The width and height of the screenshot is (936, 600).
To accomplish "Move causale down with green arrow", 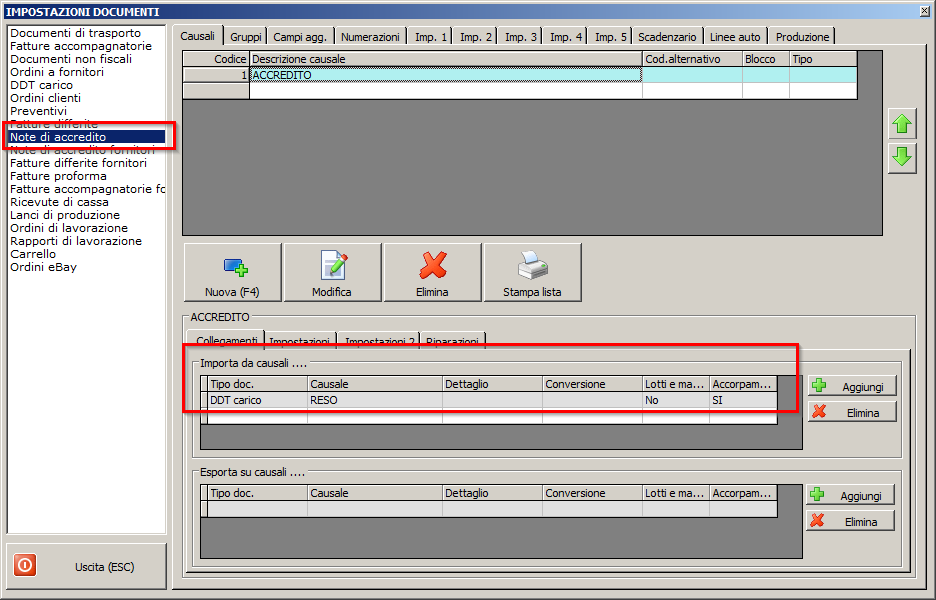I will point(902,158).
